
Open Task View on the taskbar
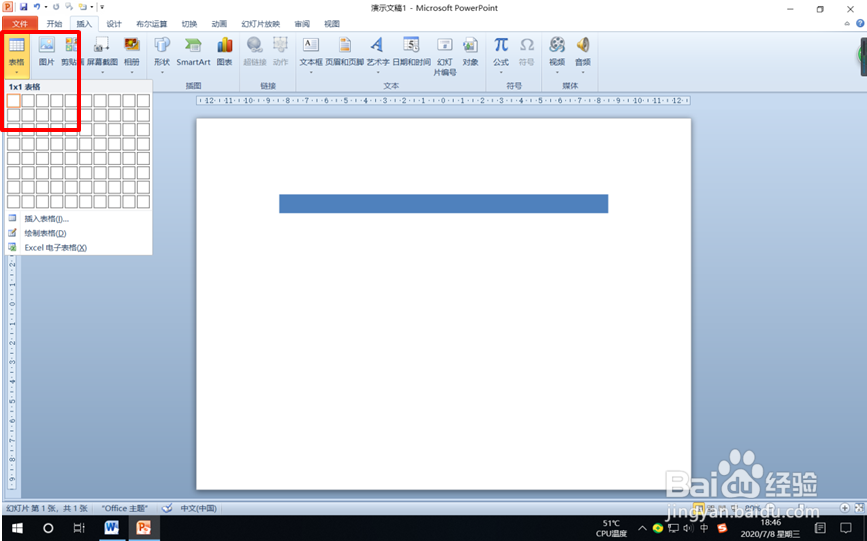(x=79, y=528)
